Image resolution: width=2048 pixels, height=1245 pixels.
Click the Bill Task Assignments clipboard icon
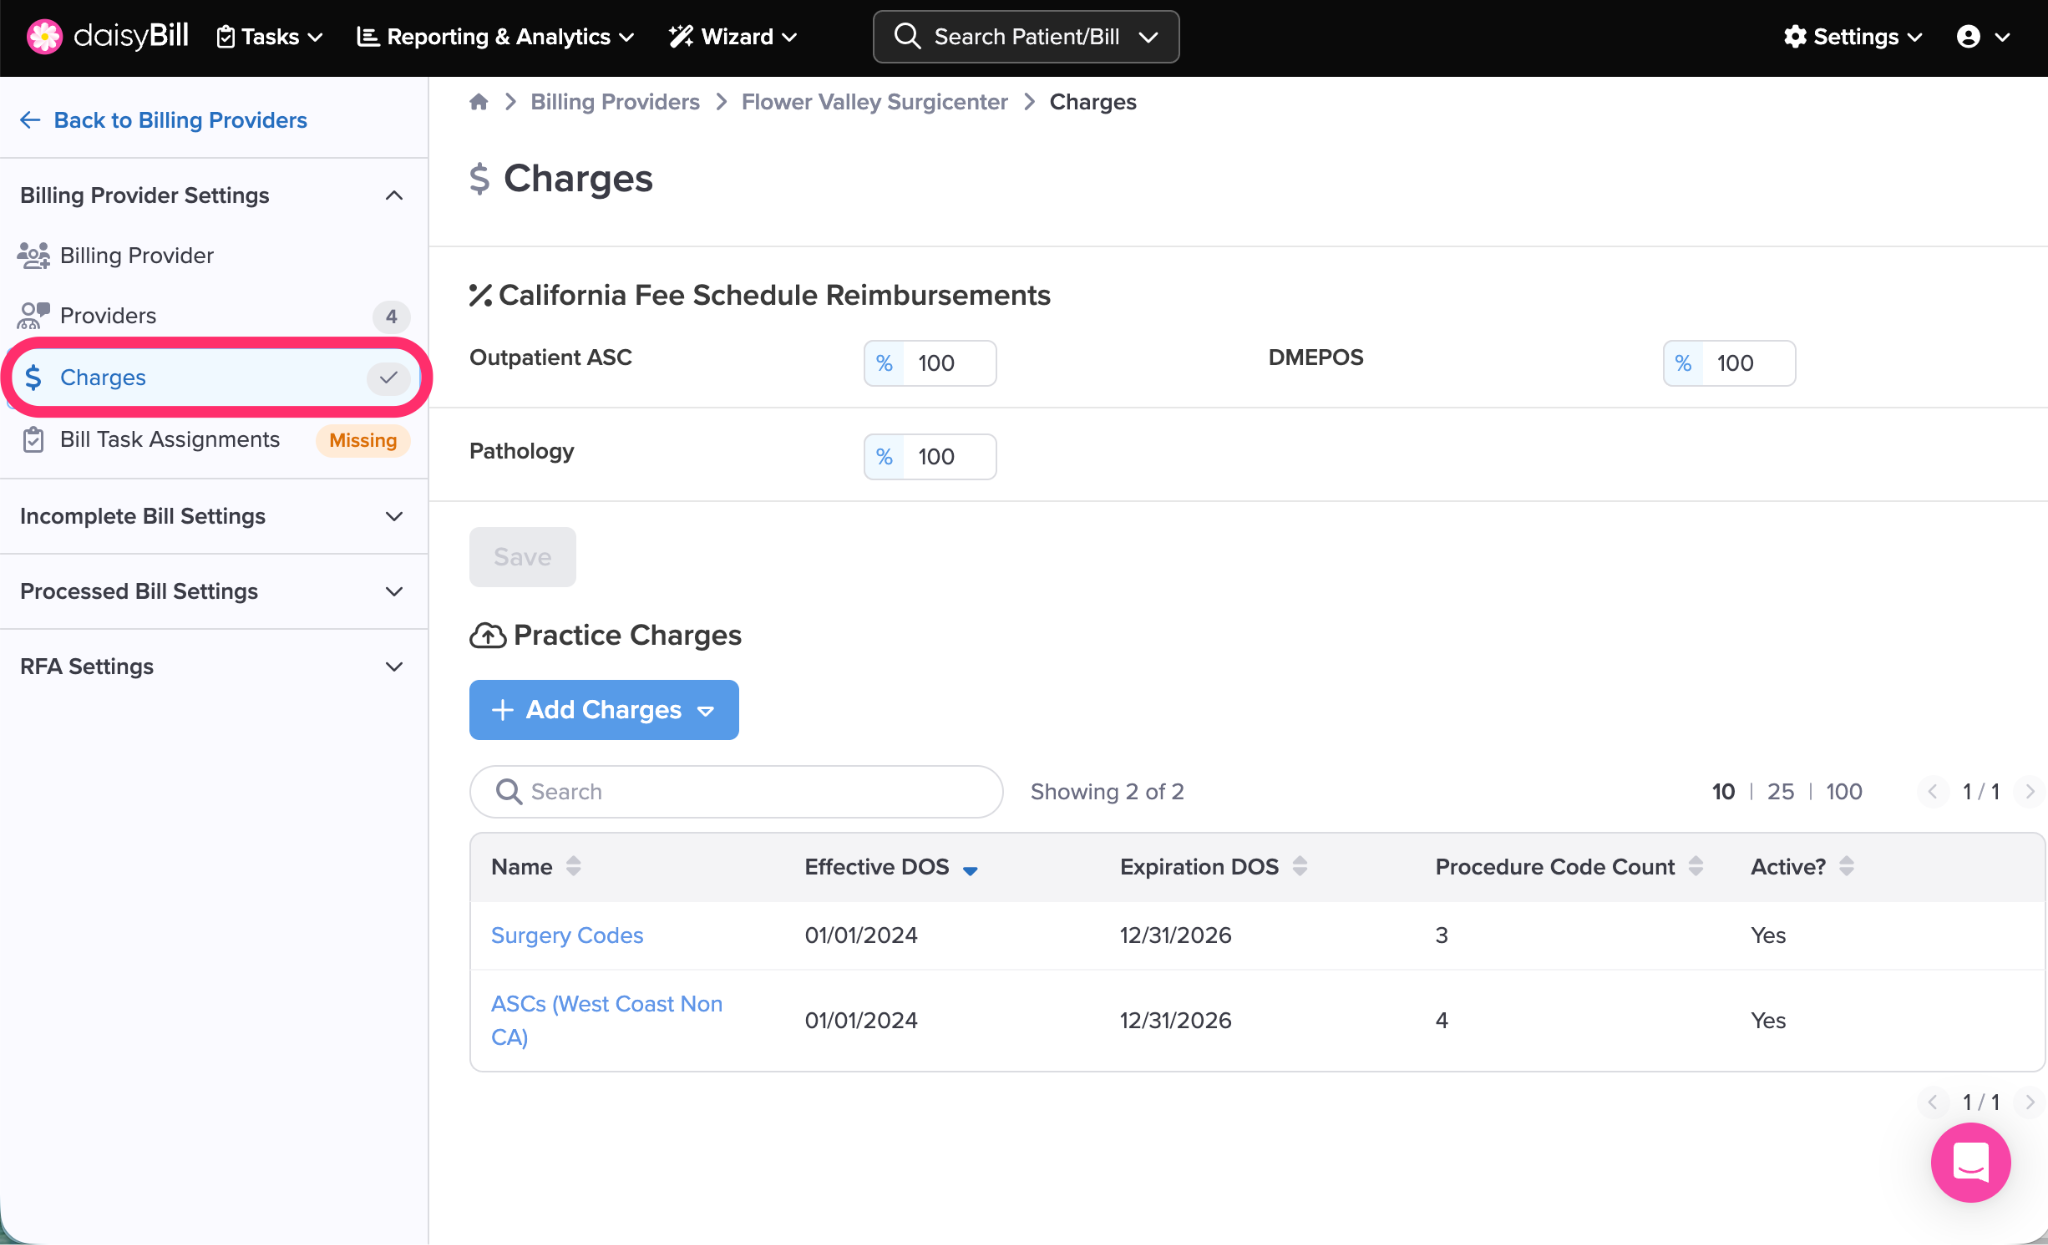tap(33, 440)
